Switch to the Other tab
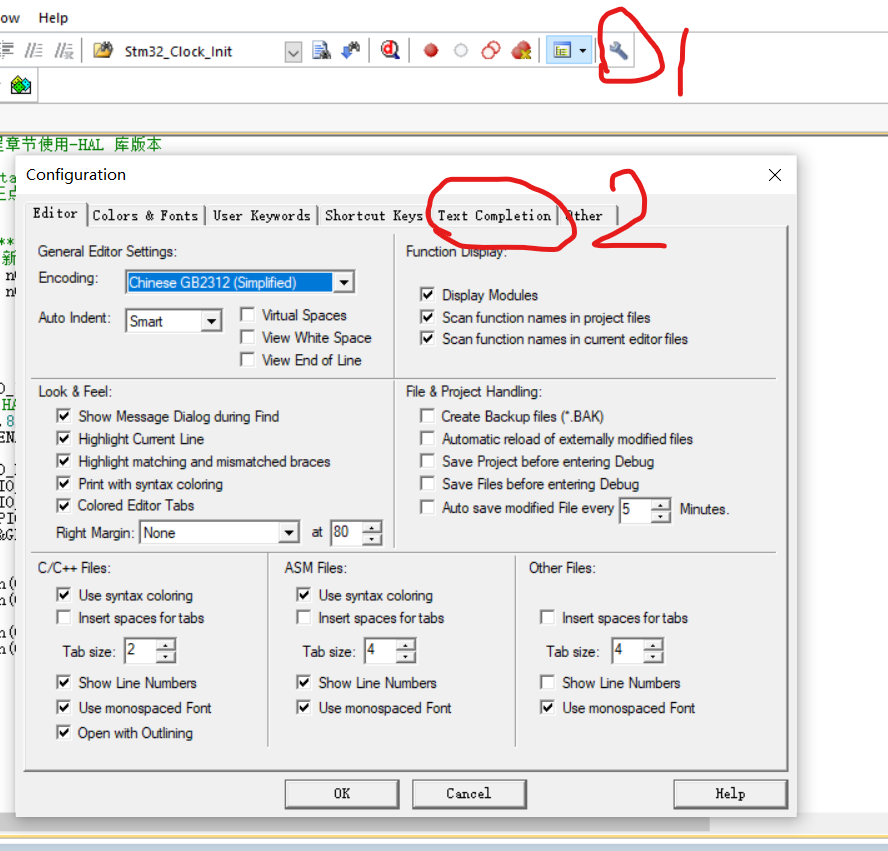The width and height of the screenshot is (888, 851). coord(586,216)
